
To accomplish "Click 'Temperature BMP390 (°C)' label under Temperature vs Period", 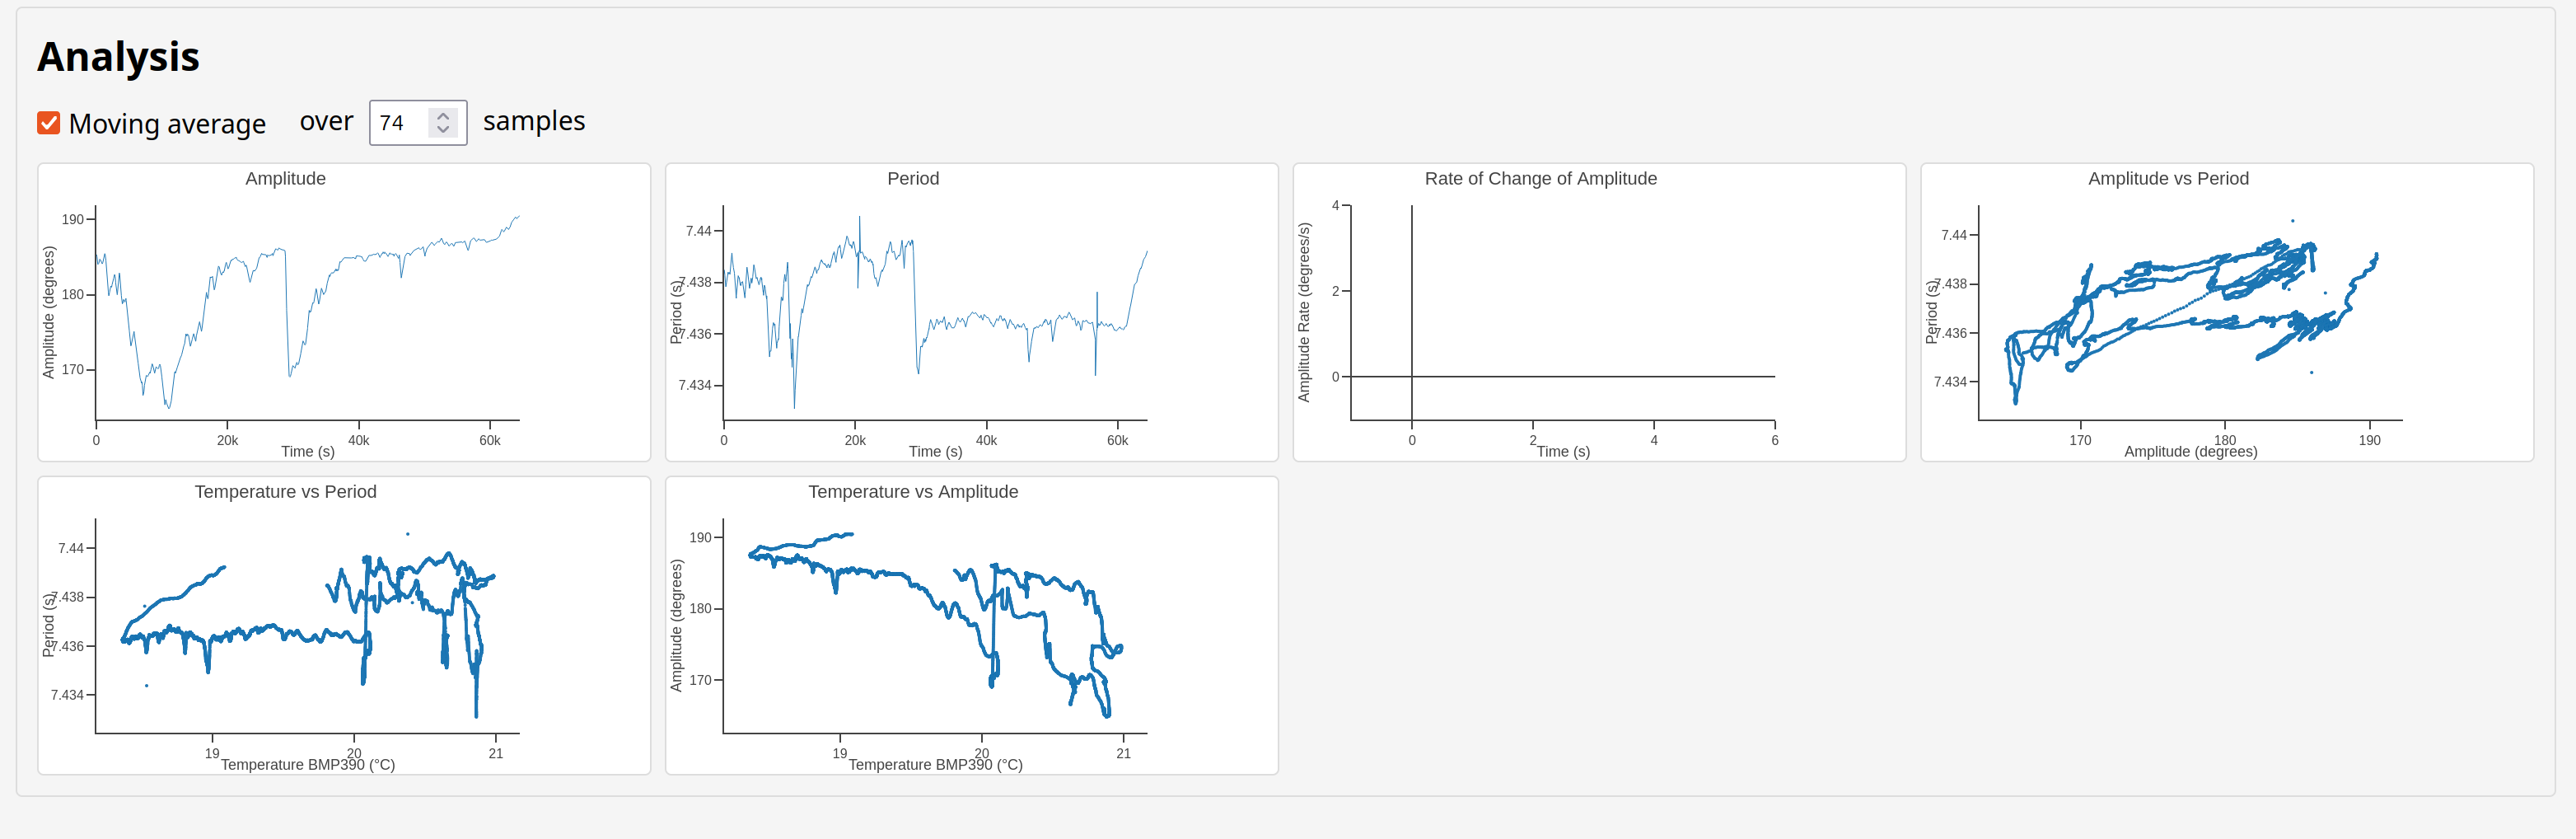I will tap(308, 765).
